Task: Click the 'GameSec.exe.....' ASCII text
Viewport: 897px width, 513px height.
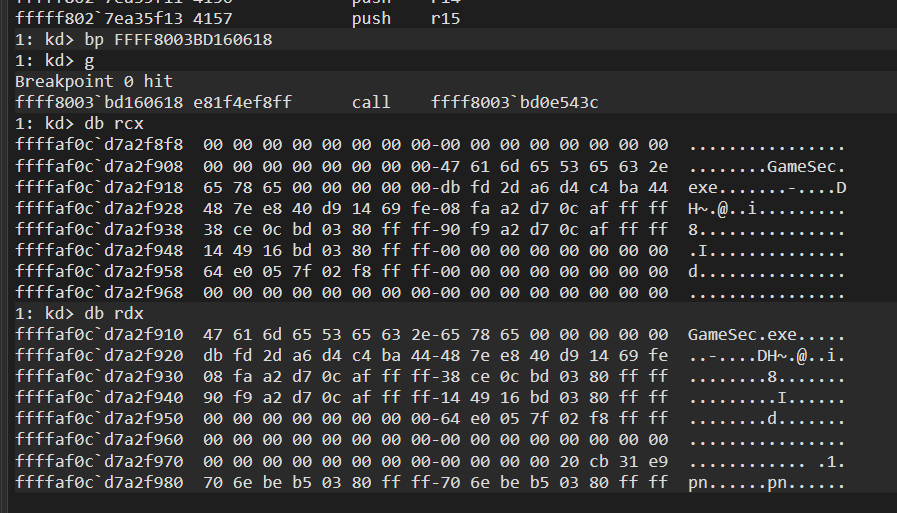Action: (766, 334)
